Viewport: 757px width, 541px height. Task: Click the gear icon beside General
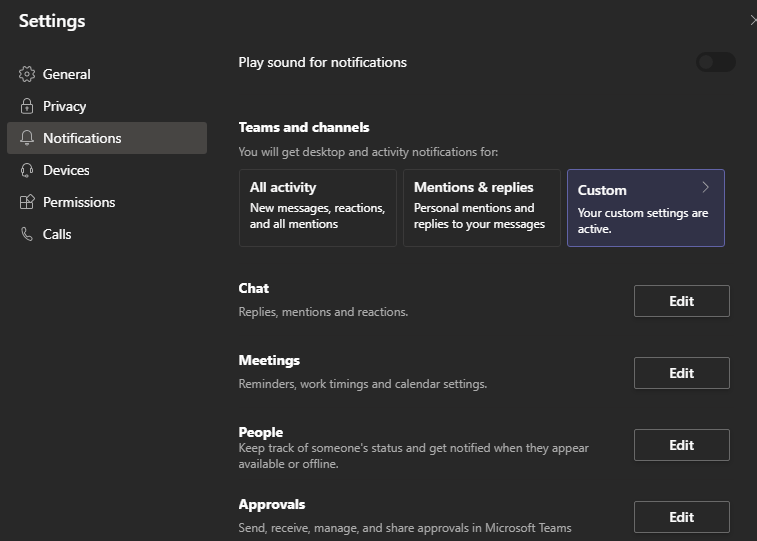pos(27,74)
